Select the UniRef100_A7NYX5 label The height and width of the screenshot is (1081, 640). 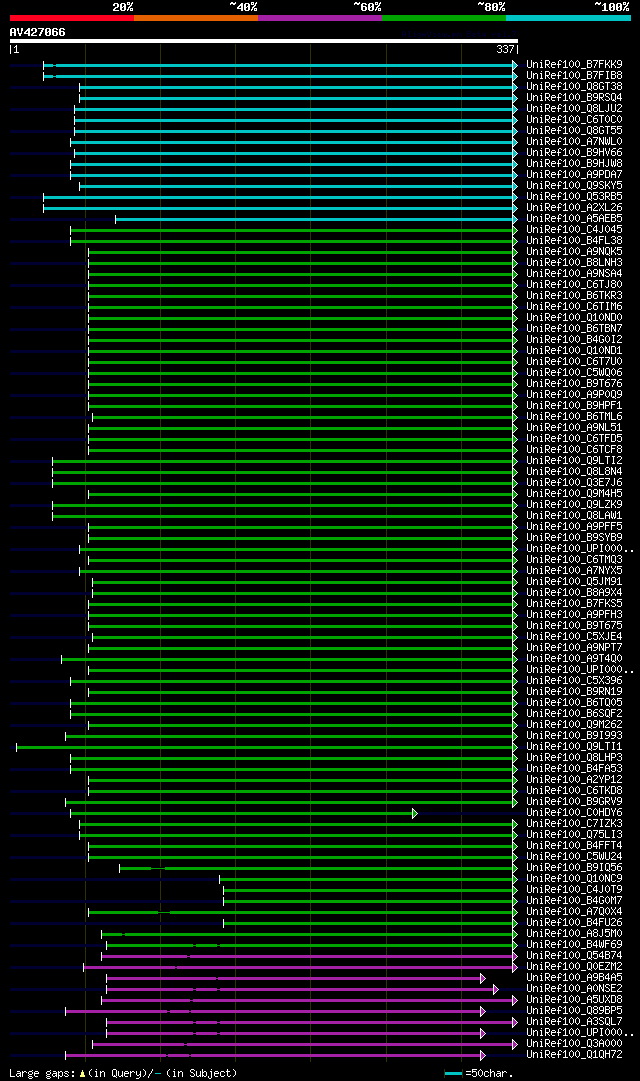[574, 571]
